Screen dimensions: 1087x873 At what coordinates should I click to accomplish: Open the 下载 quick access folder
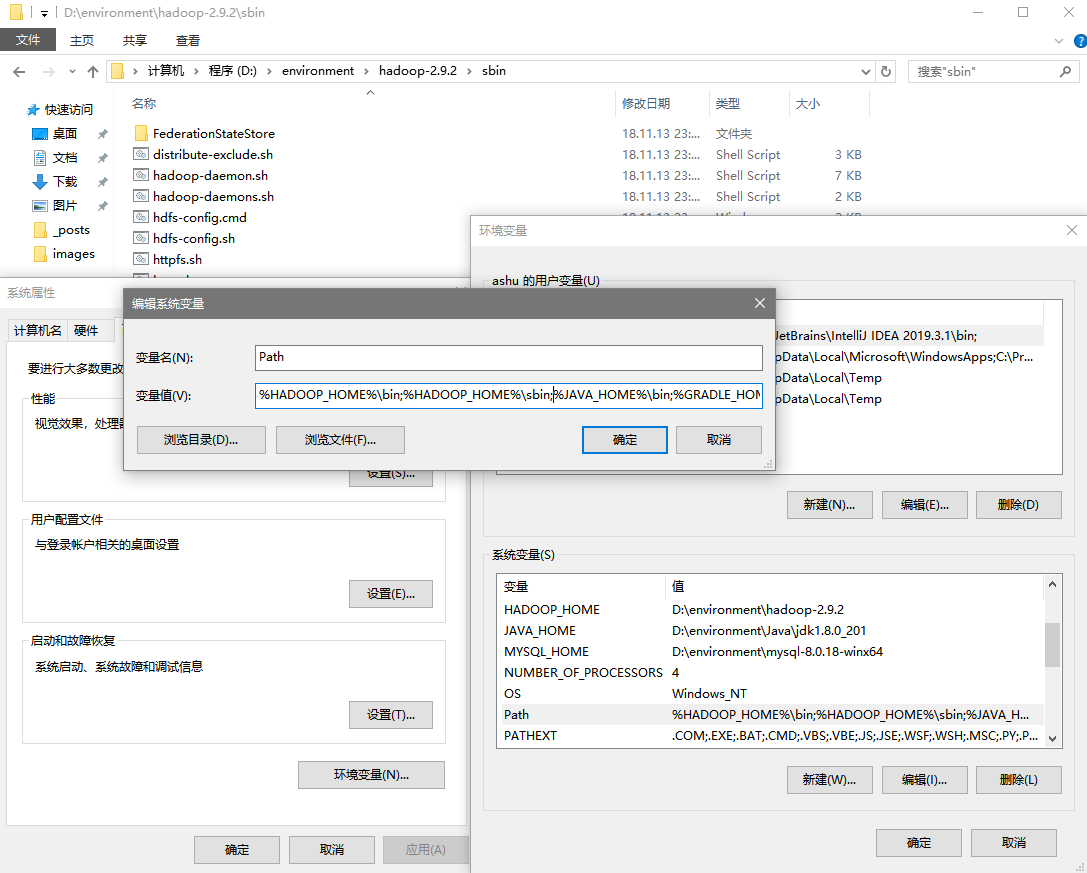[x=64, y=182]
